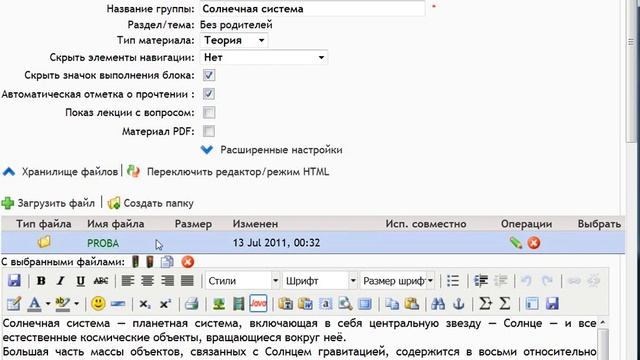Insert a smiley emoticon
Screen dimensions: 640x360
[98, 303]
